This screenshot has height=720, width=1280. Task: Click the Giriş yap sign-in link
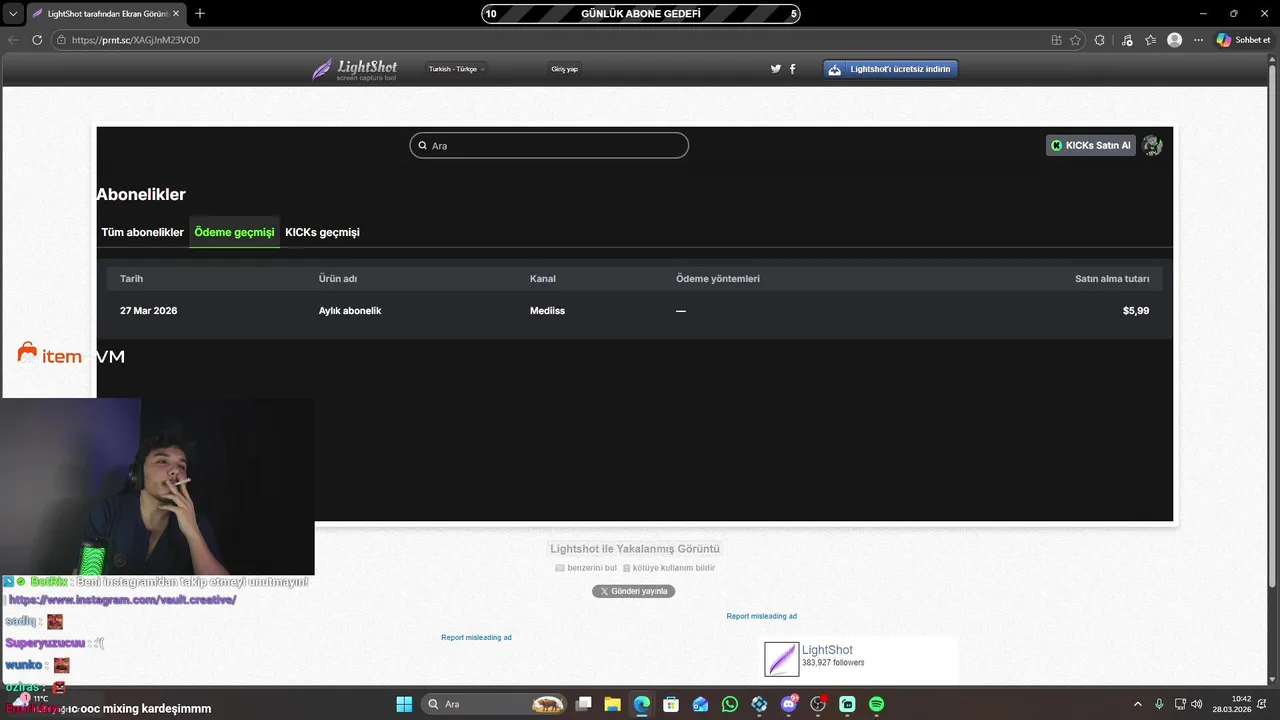(x=564, y=69)
